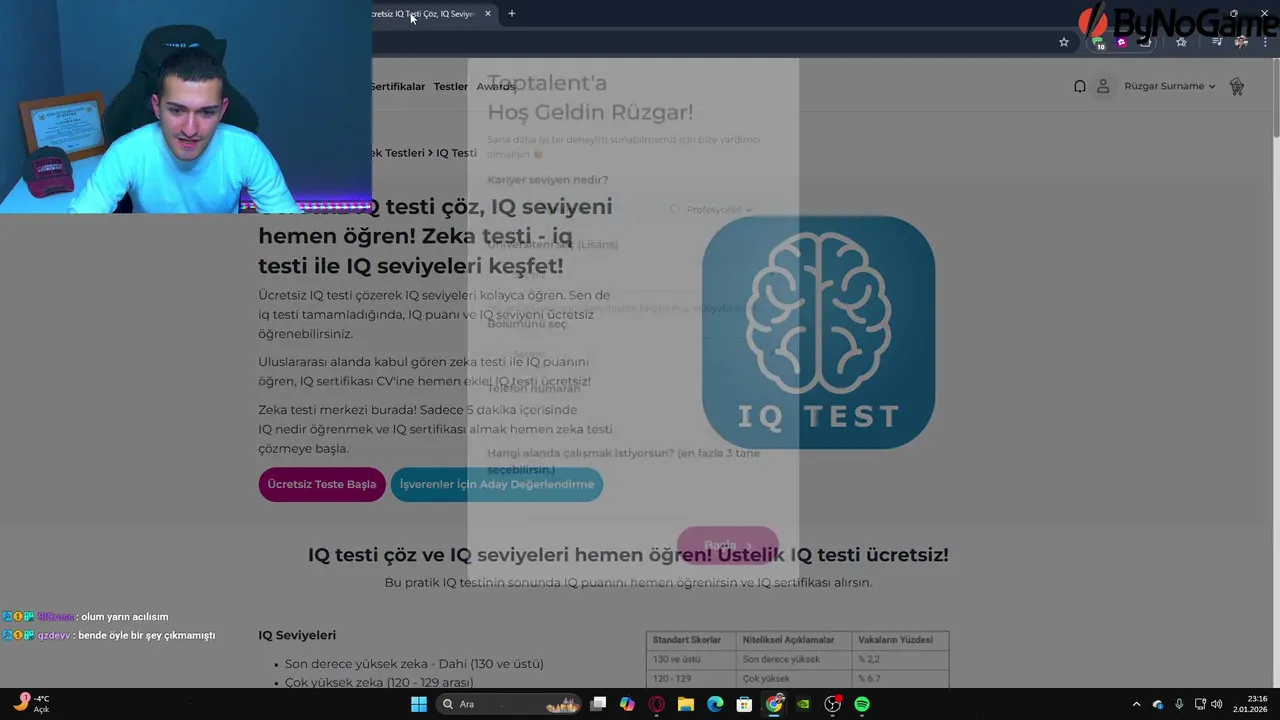Viewport: 1280px width, 720px height.
Task: Click the microphone icon in the system tray
Action: click(x=1179, y=704)
